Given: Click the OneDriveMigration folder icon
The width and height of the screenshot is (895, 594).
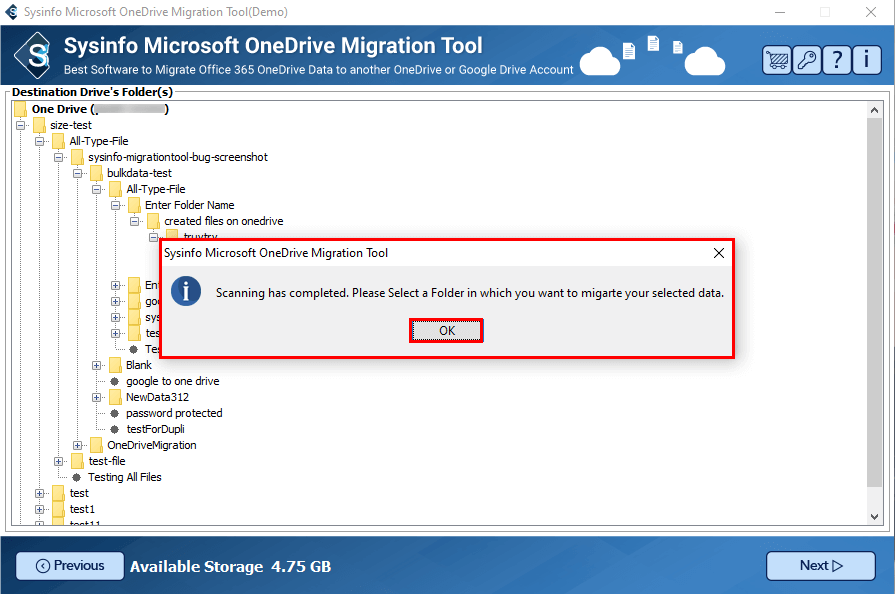Looking at the screenshot, I should pos(97,445).
